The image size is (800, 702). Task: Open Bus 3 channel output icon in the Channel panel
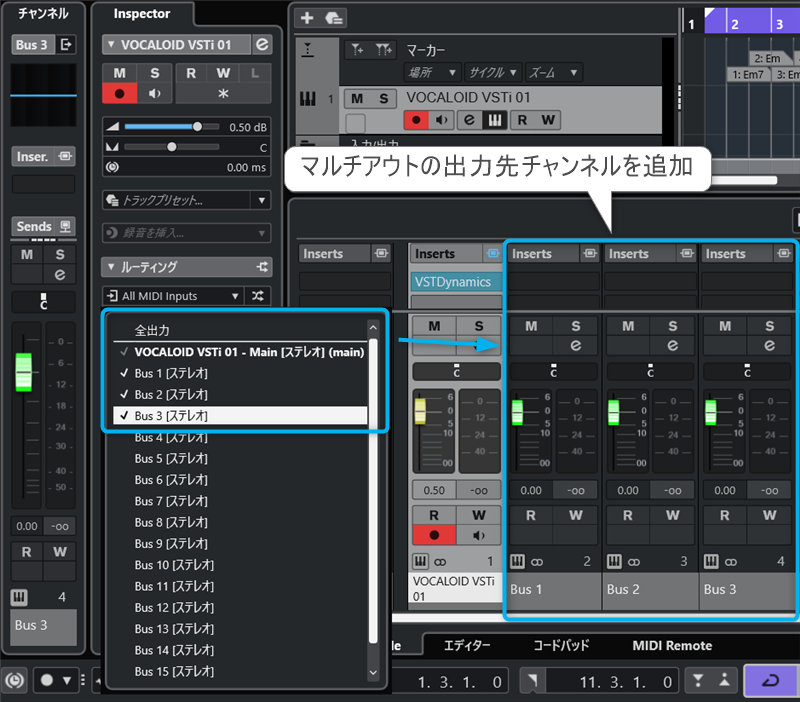[x=66, y=45]
